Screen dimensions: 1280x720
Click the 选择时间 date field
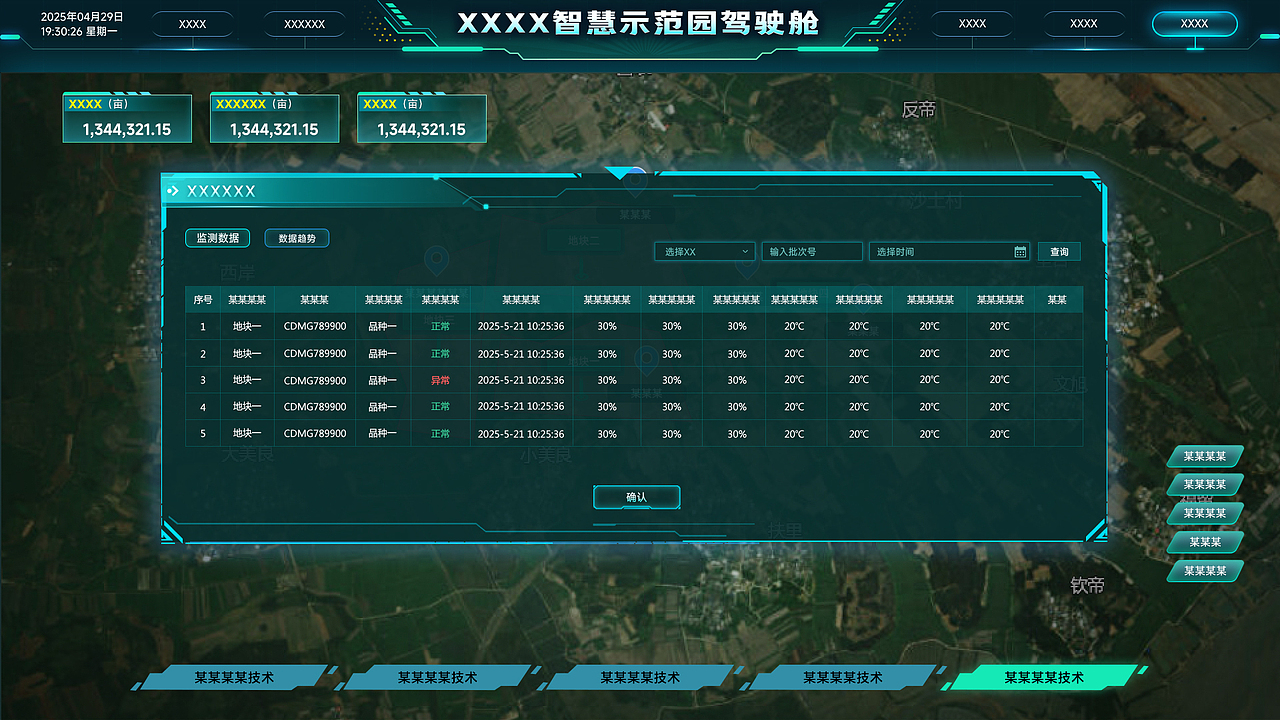(x=949, y=252)
